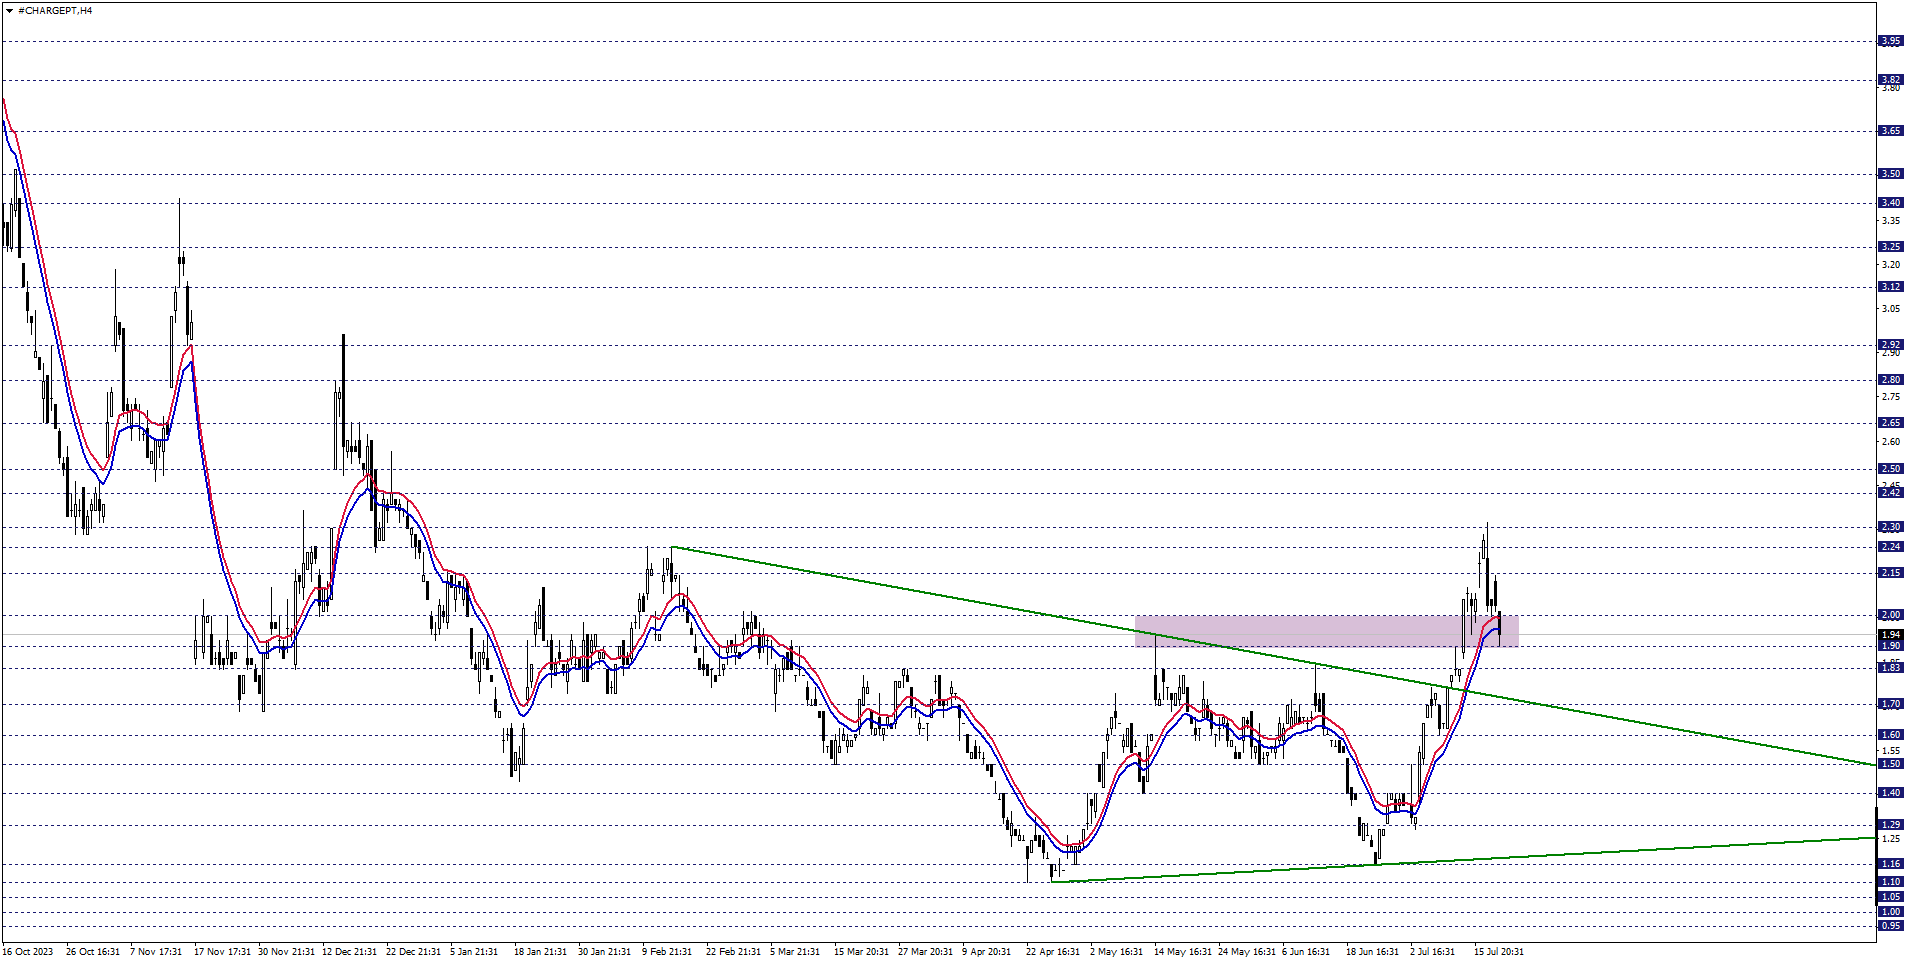Click the 22 Dec 21:31 time label
The width and height of the screenshot is (1916, 963).
[414, 952]
